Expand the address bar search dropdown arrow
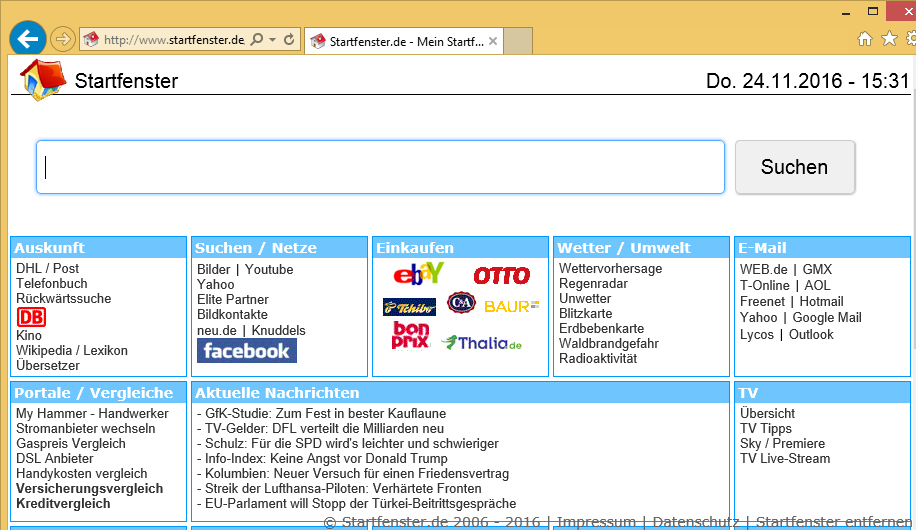The width and height of the screenshot is (916, 530). pyautogui.click(x=272, y=40)
